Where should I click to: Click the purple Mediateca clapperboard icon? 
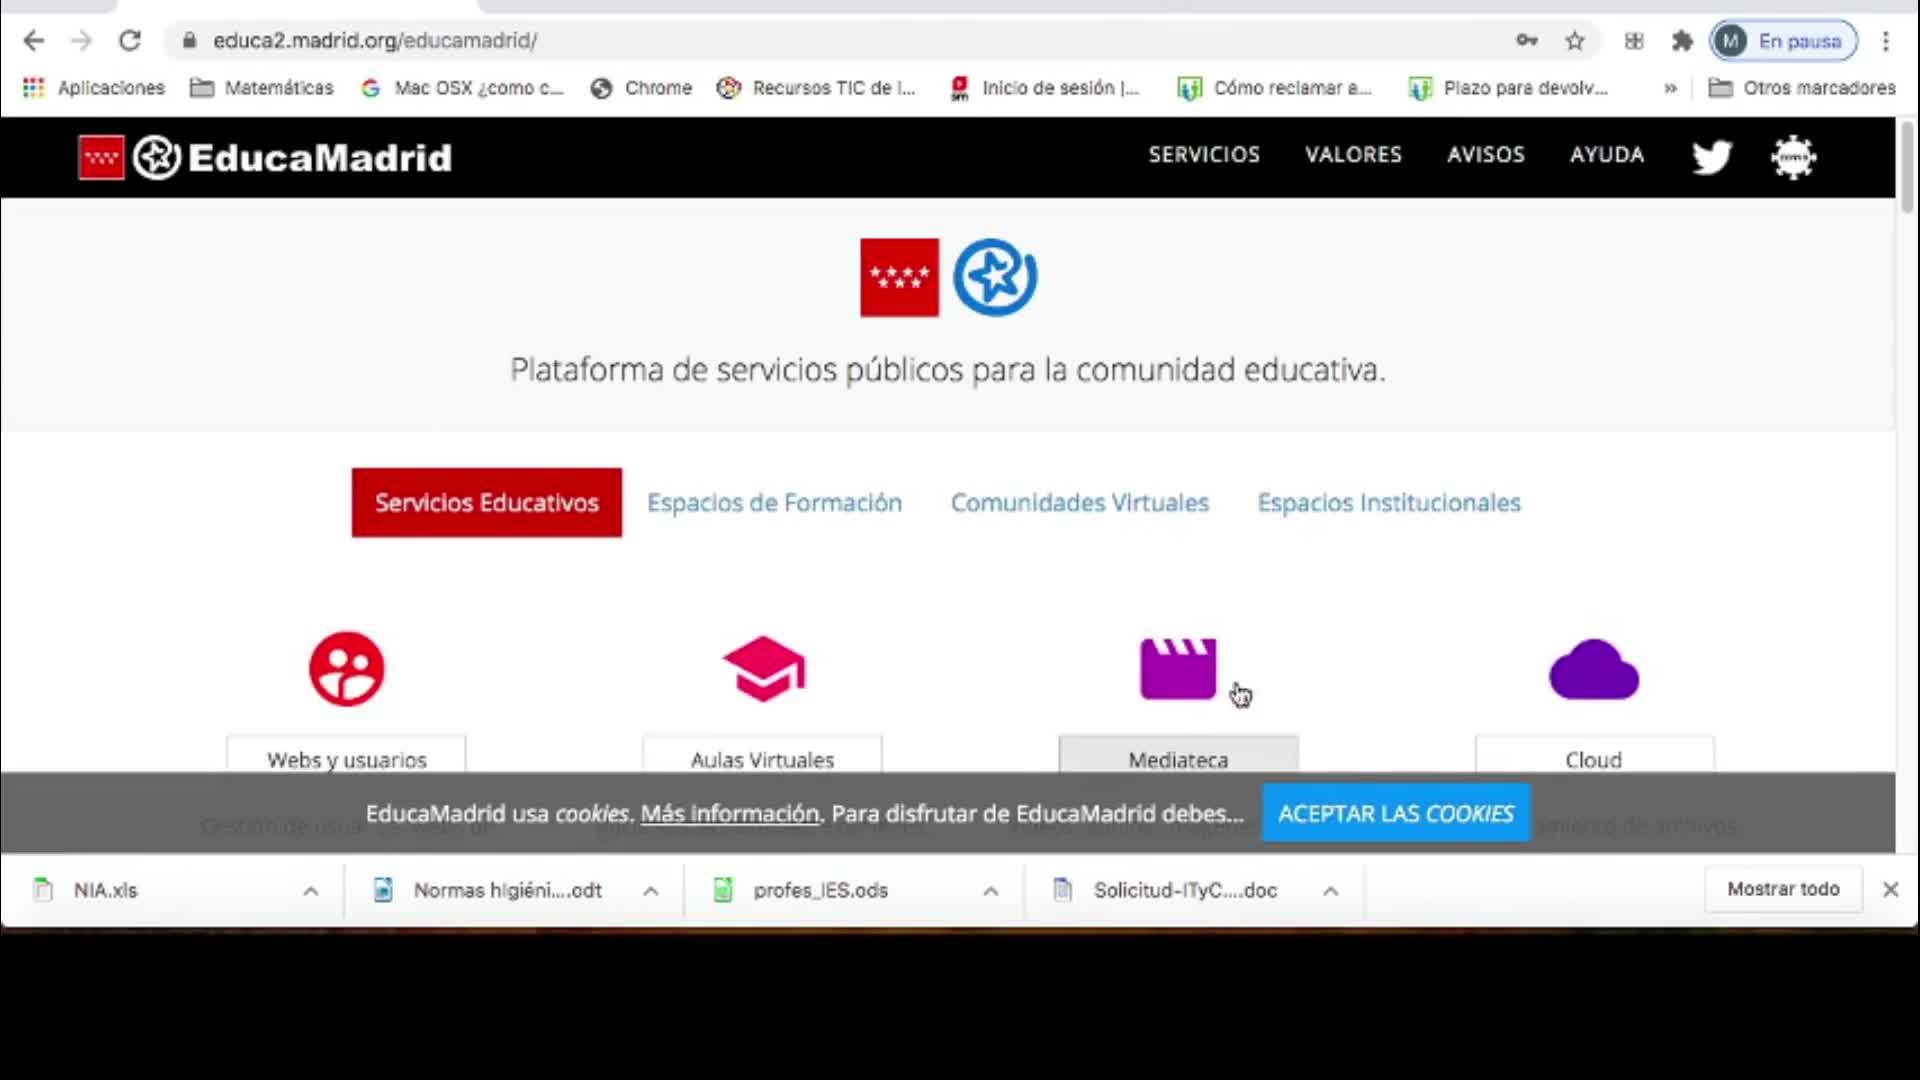tap(1178, 668)
